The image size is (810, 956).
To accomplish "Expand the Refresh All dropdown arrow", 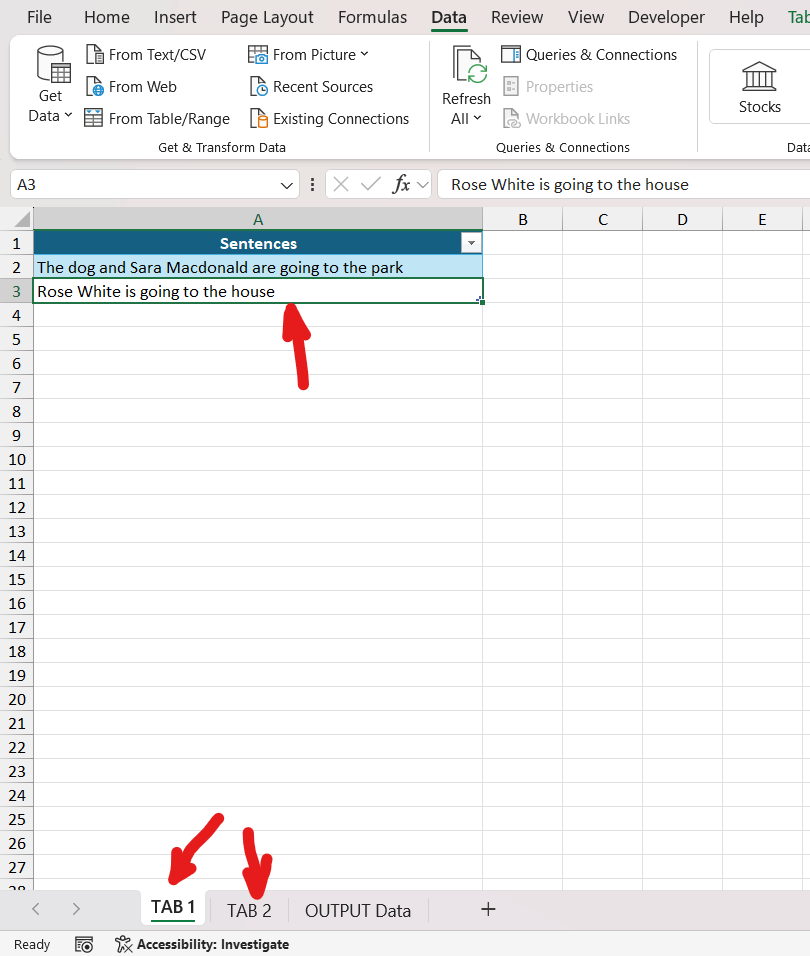I will [x=477, y=118].
